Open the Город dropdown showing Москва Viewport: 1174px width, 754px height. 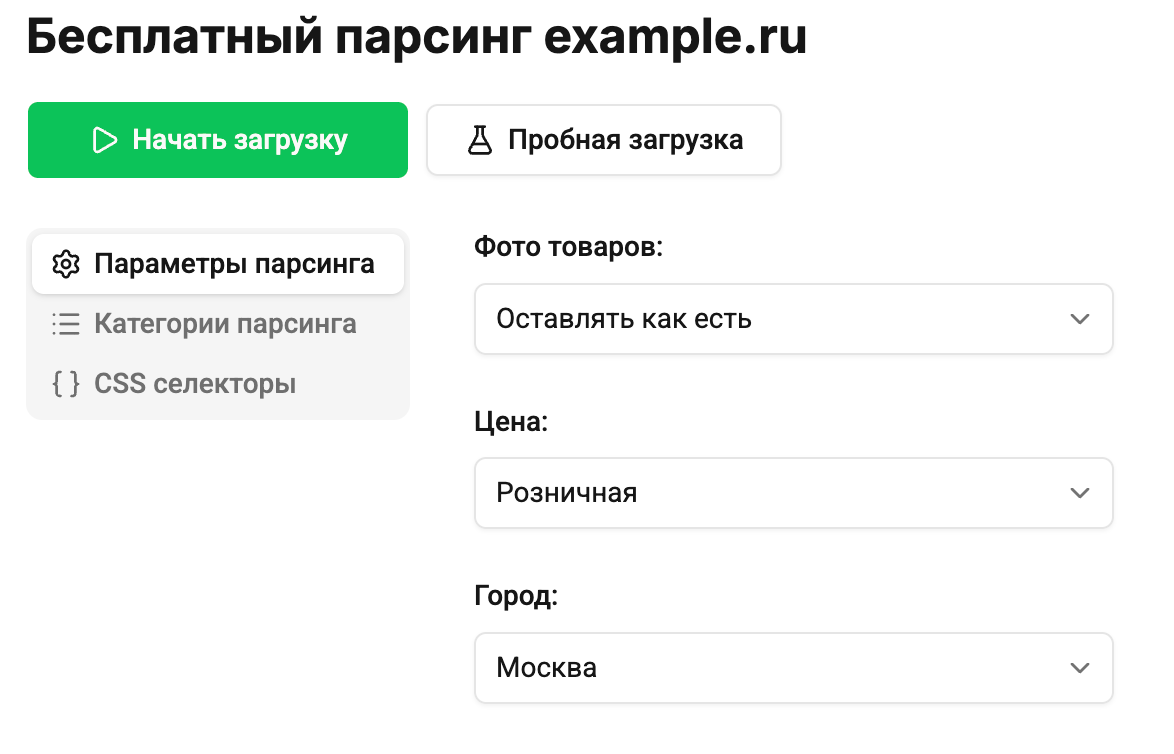click(x=794, y=668)
